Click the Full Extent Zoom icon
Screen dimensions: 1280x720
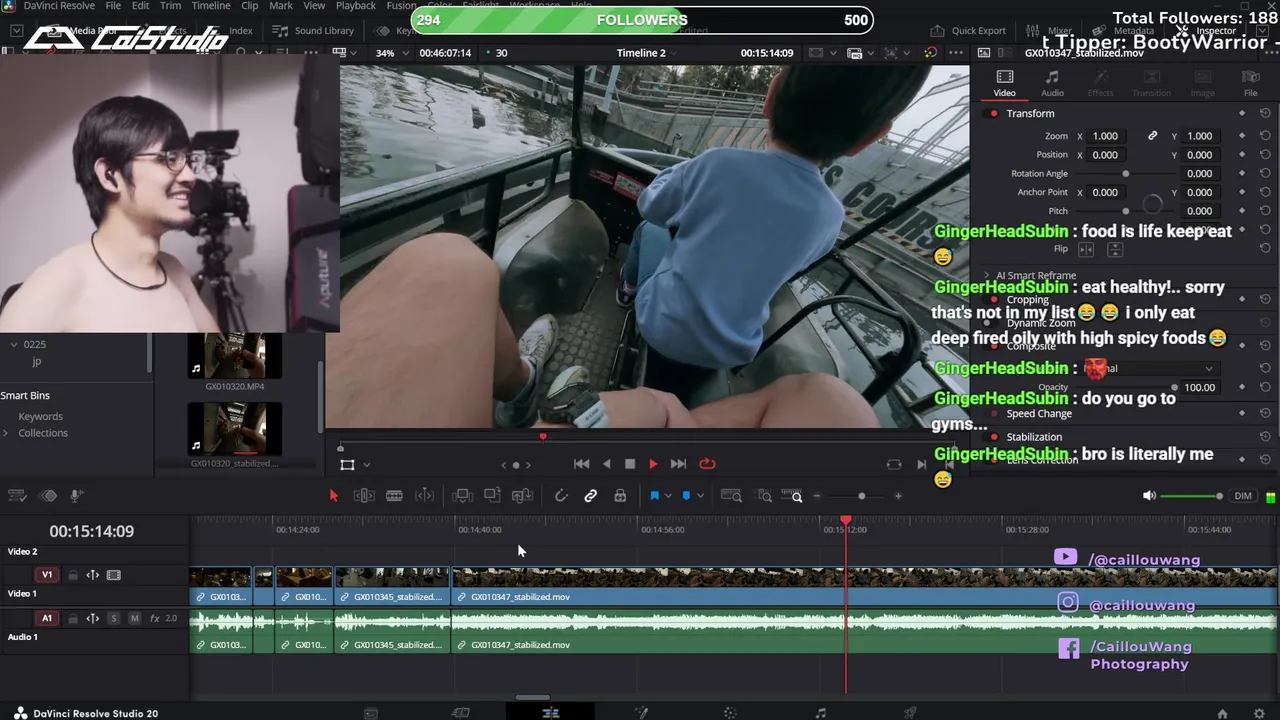click(x=731, y=496)
